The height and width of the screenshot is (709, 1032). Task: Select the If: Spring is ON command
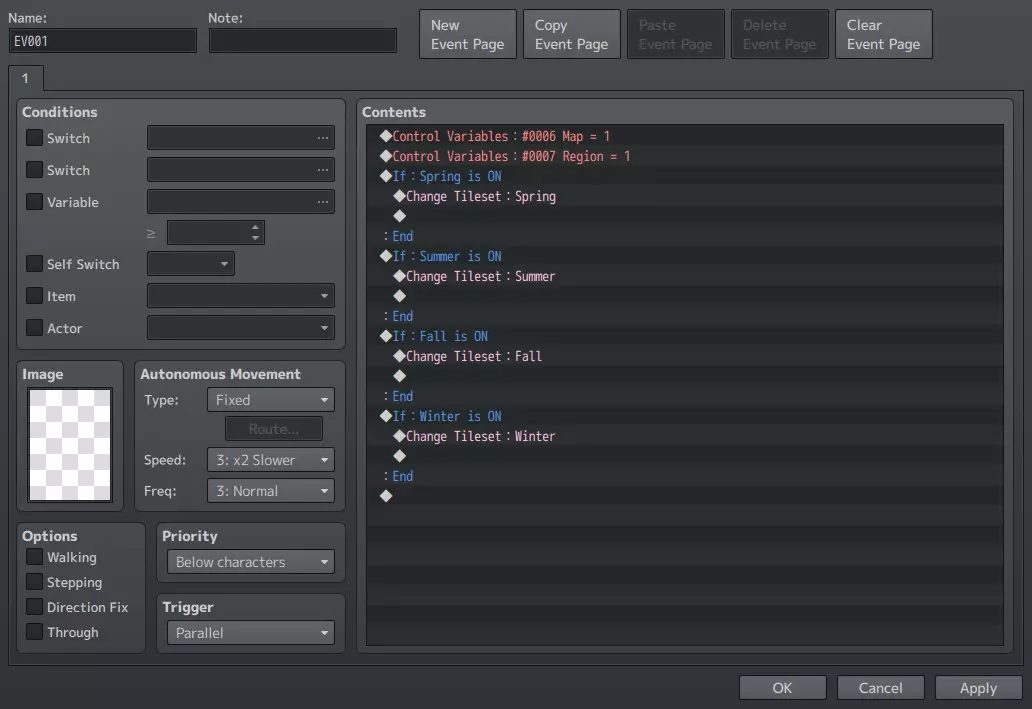pos(447,176)
